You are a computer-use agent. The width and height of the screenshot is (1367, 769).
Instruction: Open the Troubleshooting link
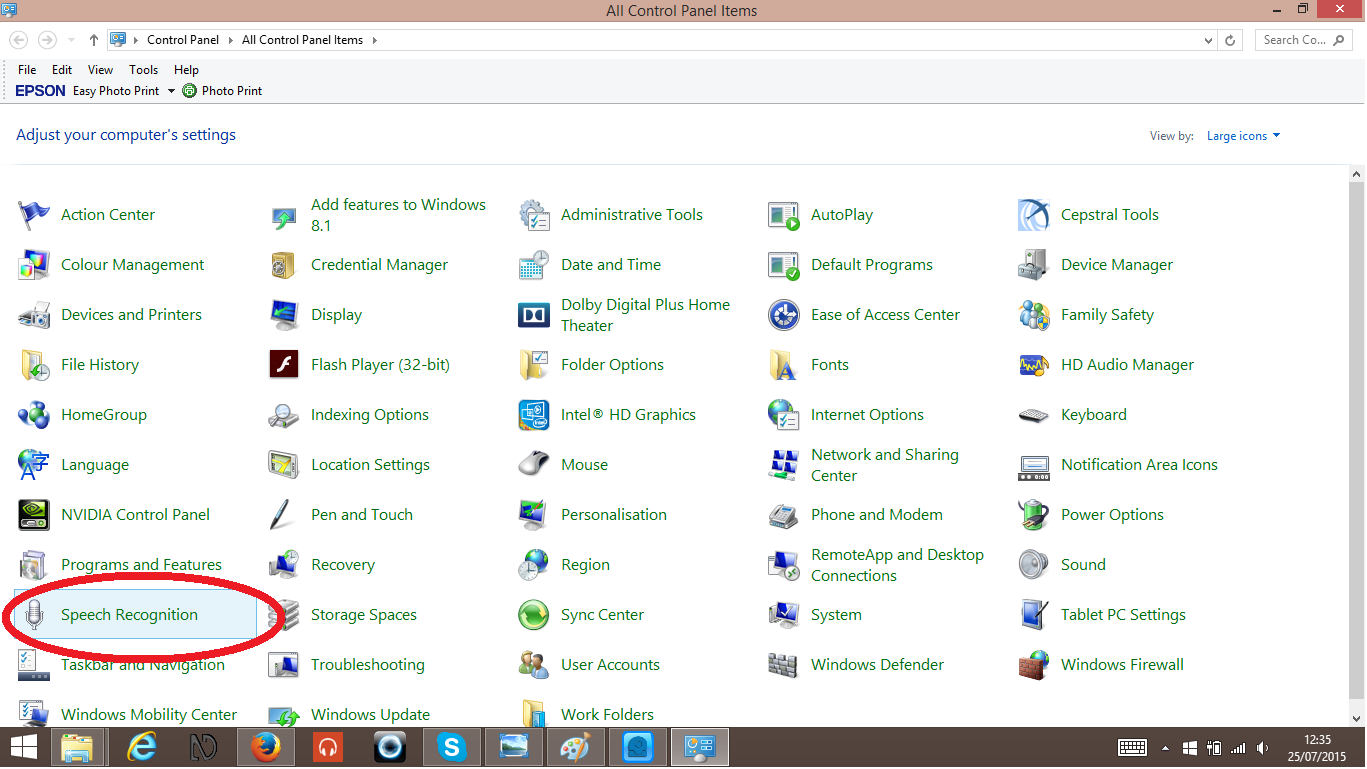click(x=367, y=665)
